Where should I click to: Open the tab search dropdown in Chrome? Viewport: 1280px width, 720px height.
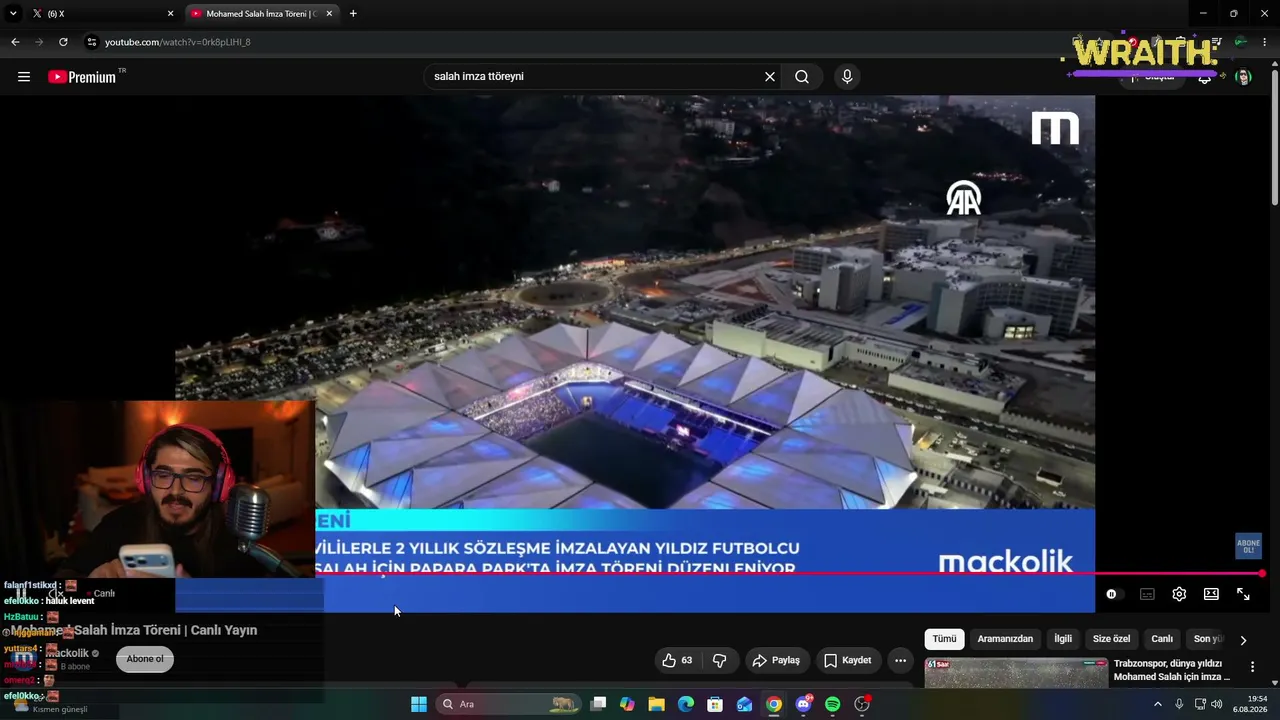point(13,14)
